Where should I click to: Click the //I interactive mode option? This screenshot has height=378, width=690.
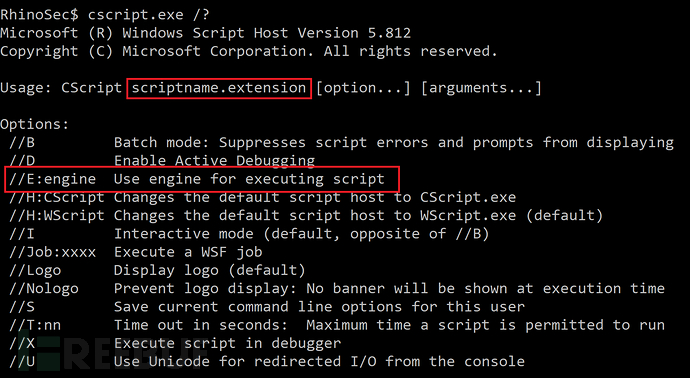[x=22, y=234]
